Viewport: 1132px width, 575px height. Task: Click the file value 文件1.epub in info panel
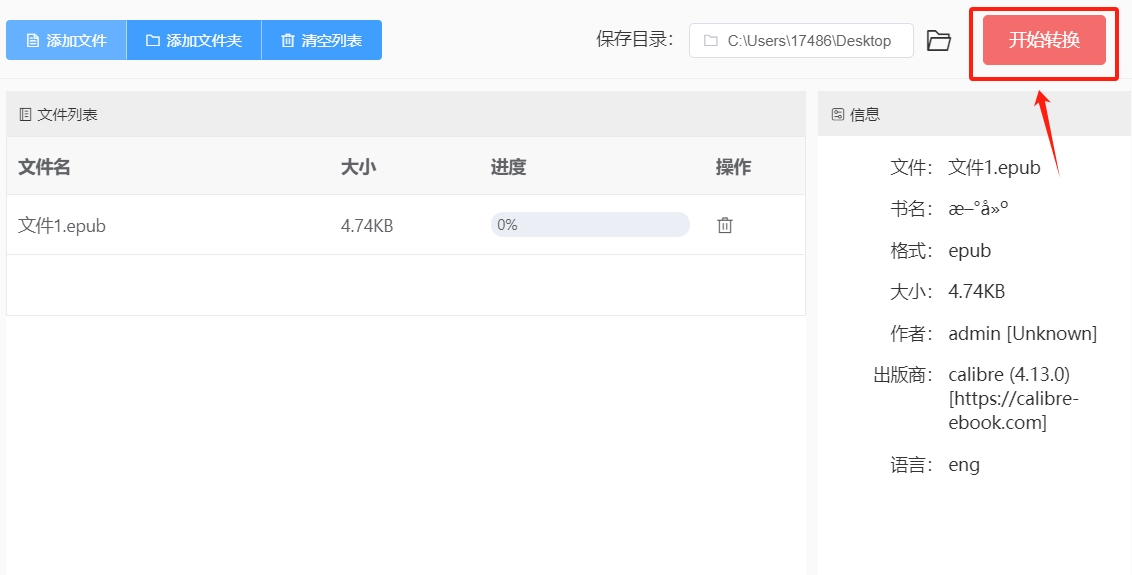[994, 168]
